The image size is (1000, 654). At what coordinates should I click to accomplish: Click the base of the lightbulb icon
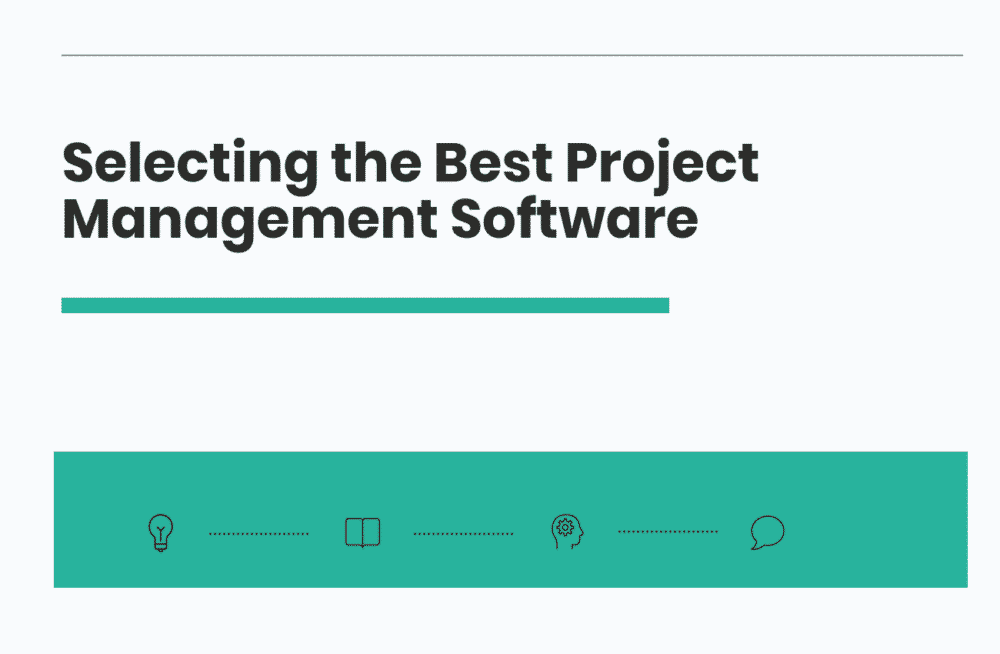tap(160, 545)
